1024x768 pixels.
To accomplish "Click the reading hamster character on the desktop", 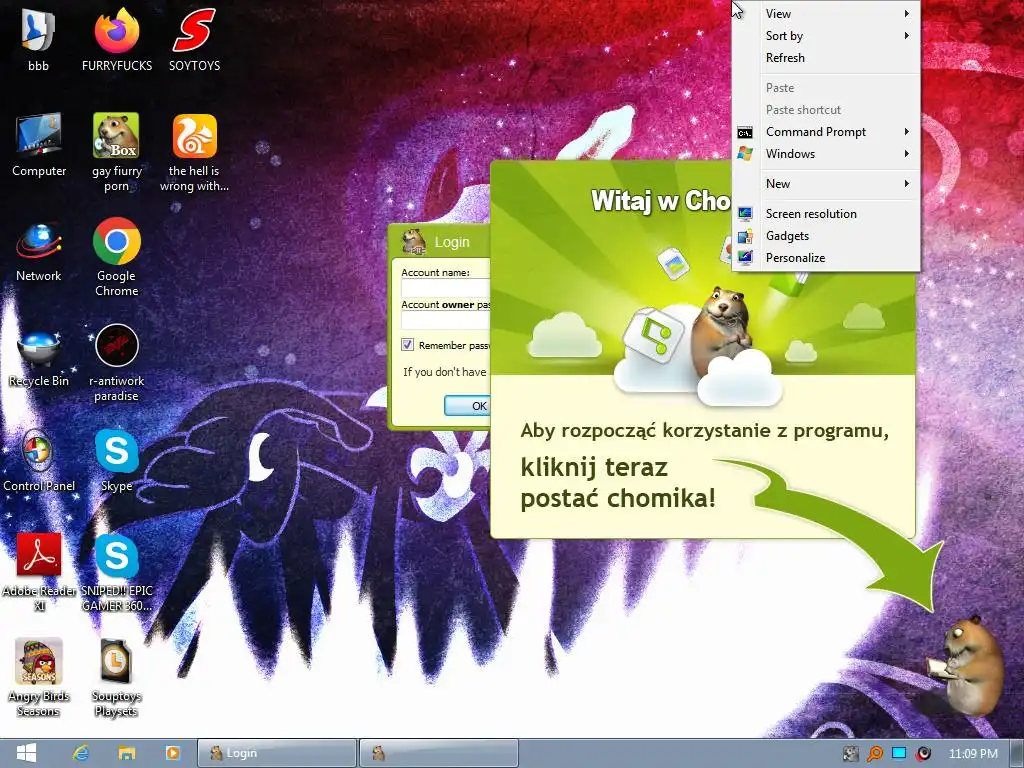I will [967, 666].
